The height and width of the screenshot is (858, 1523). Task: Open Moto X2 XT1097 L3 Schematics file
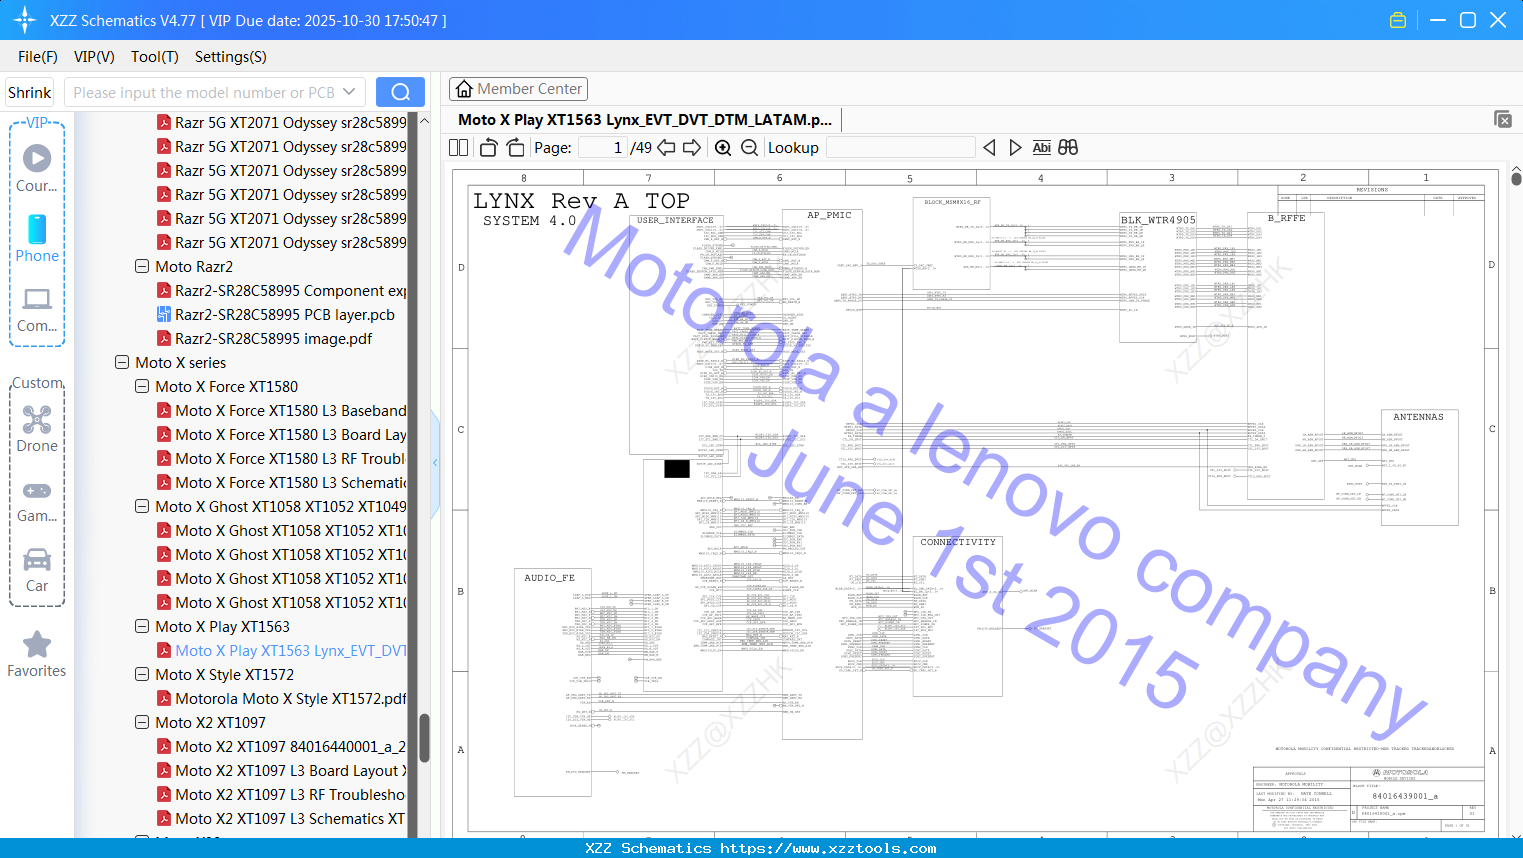pos(282,818)
